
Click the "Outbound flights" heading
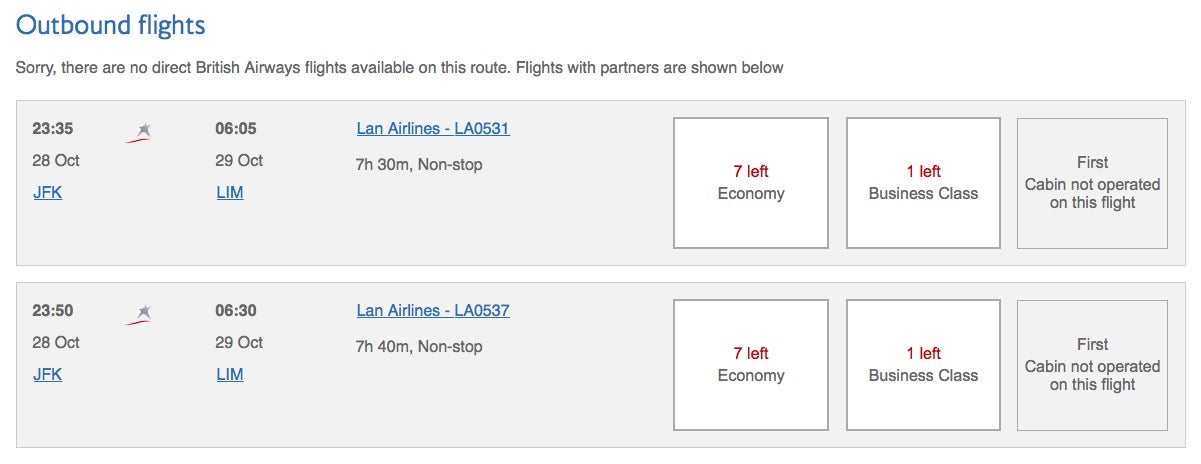coord(111,26)
